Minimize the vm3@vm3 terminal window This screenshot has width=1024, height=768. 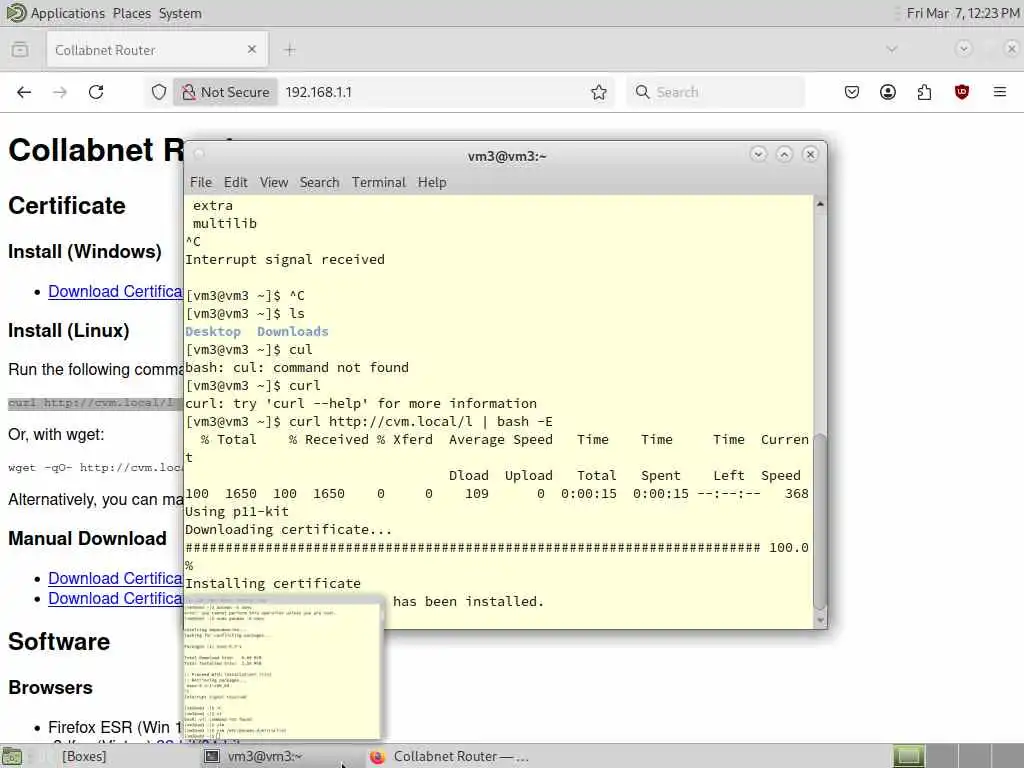coord(758,154)
